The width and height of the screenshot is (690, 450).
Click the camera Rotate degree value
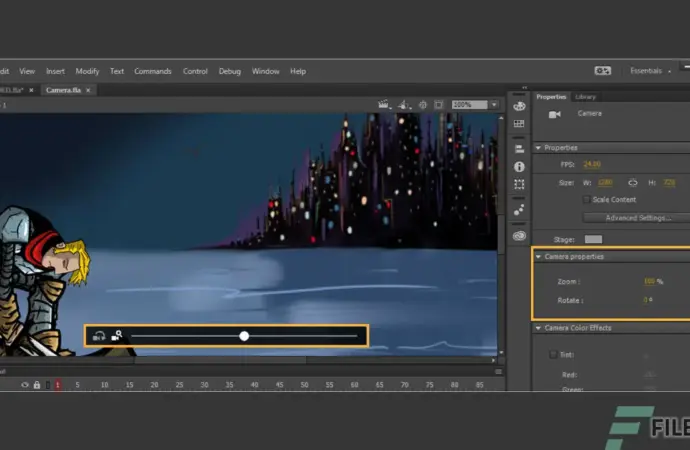646,300
